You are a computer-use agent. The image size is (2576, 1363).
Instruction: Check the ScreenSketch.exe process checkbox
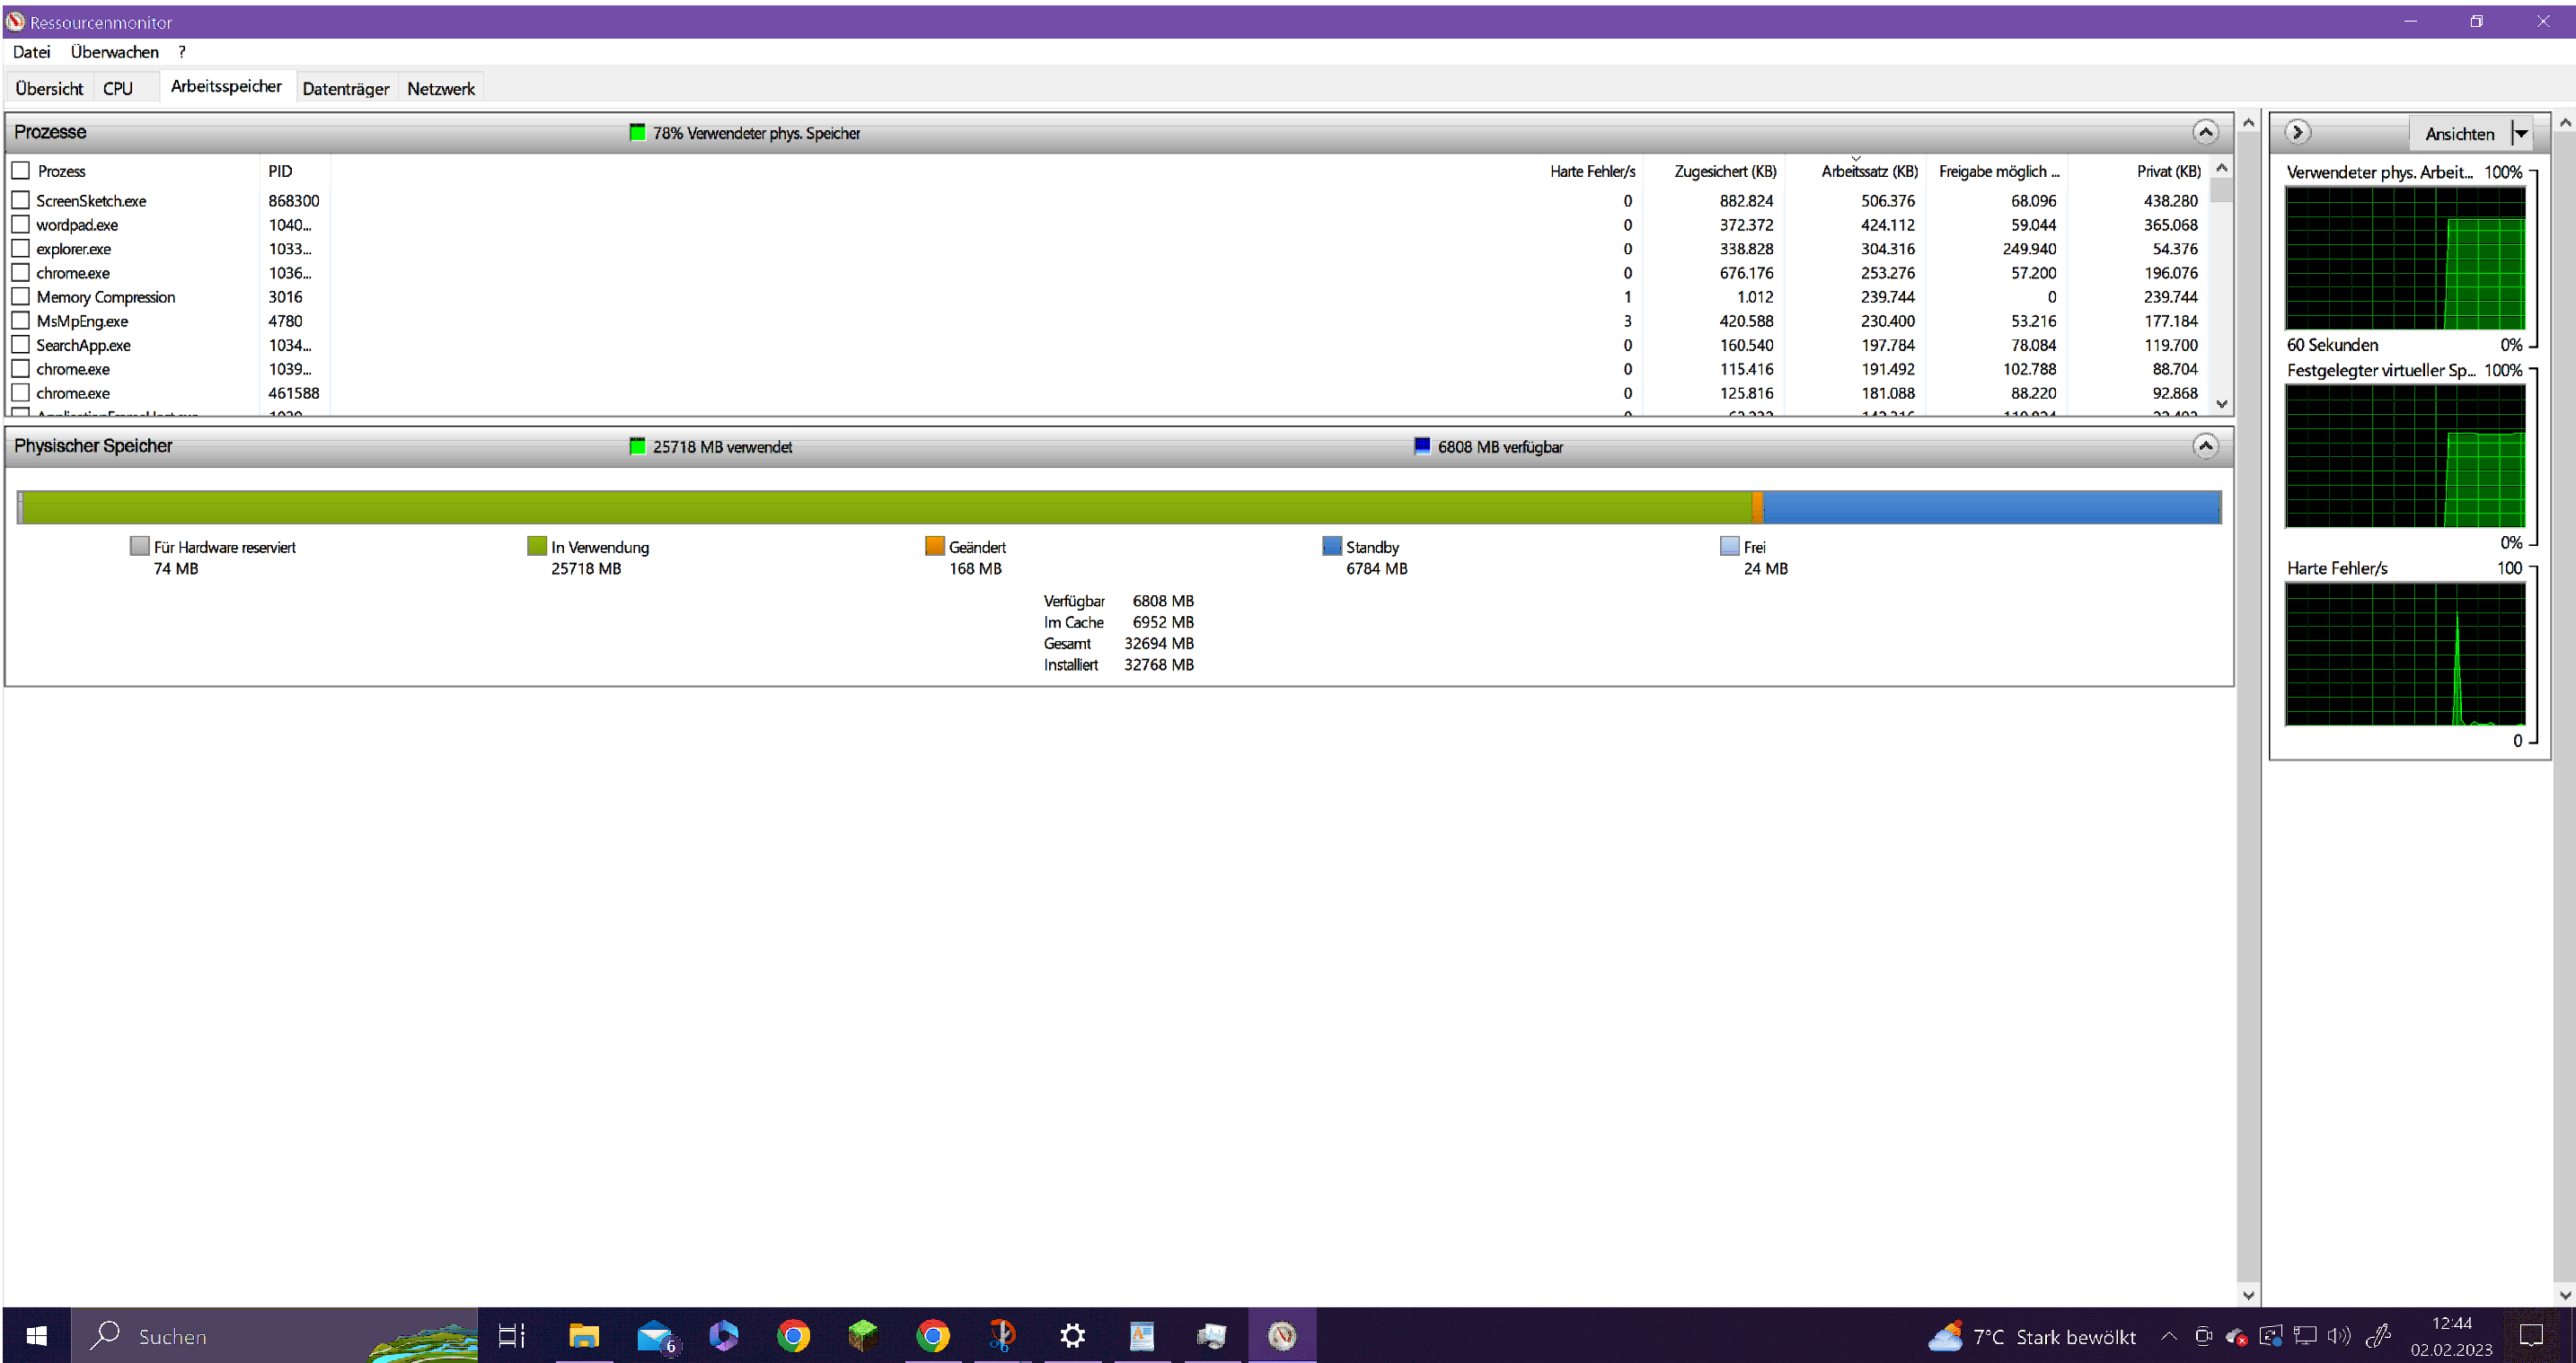pyautogui.click(x=21, y=200)
